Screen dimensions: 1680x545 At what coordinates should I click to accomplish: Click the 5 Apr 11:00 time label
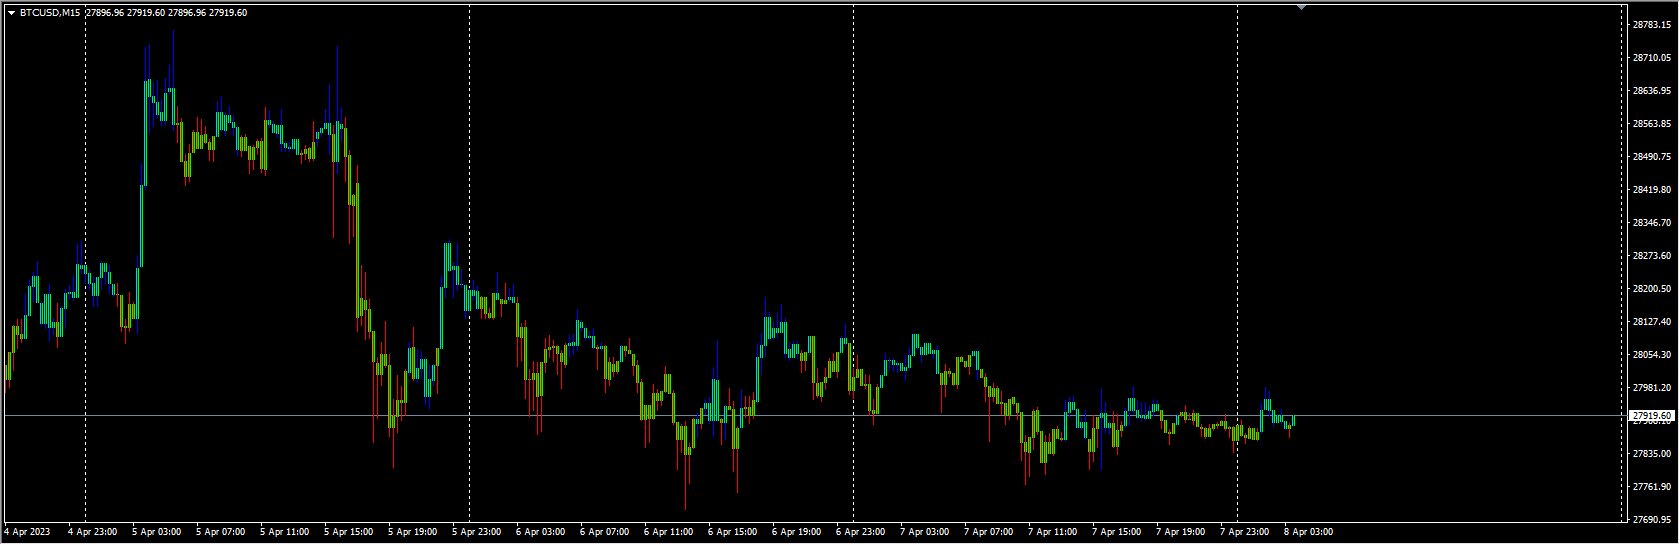pos(284,532)
